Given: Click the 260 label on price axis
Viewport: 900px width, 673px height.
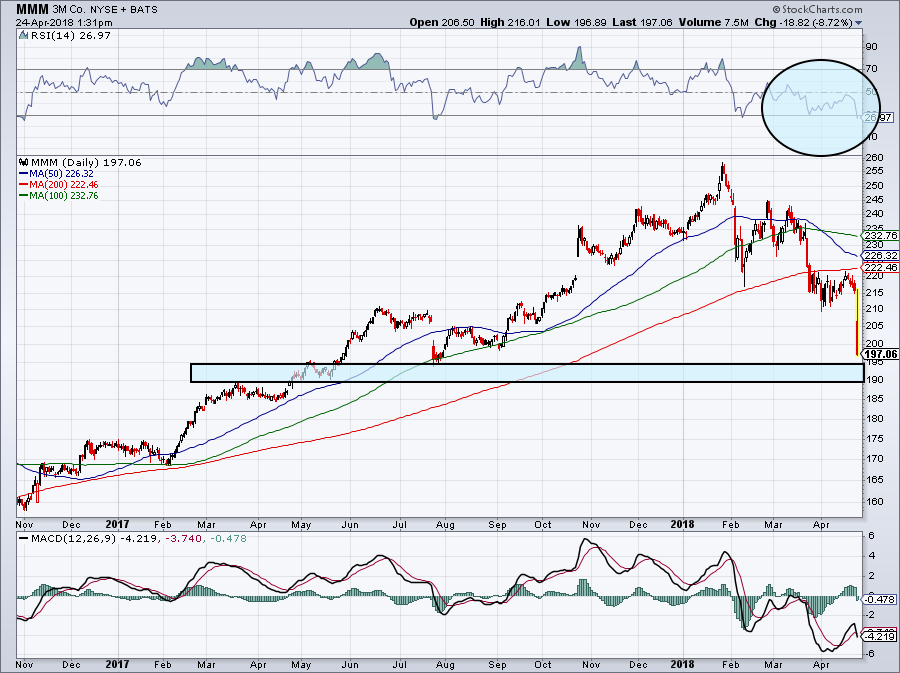Looking at the screenshot, I should [875, 158].
